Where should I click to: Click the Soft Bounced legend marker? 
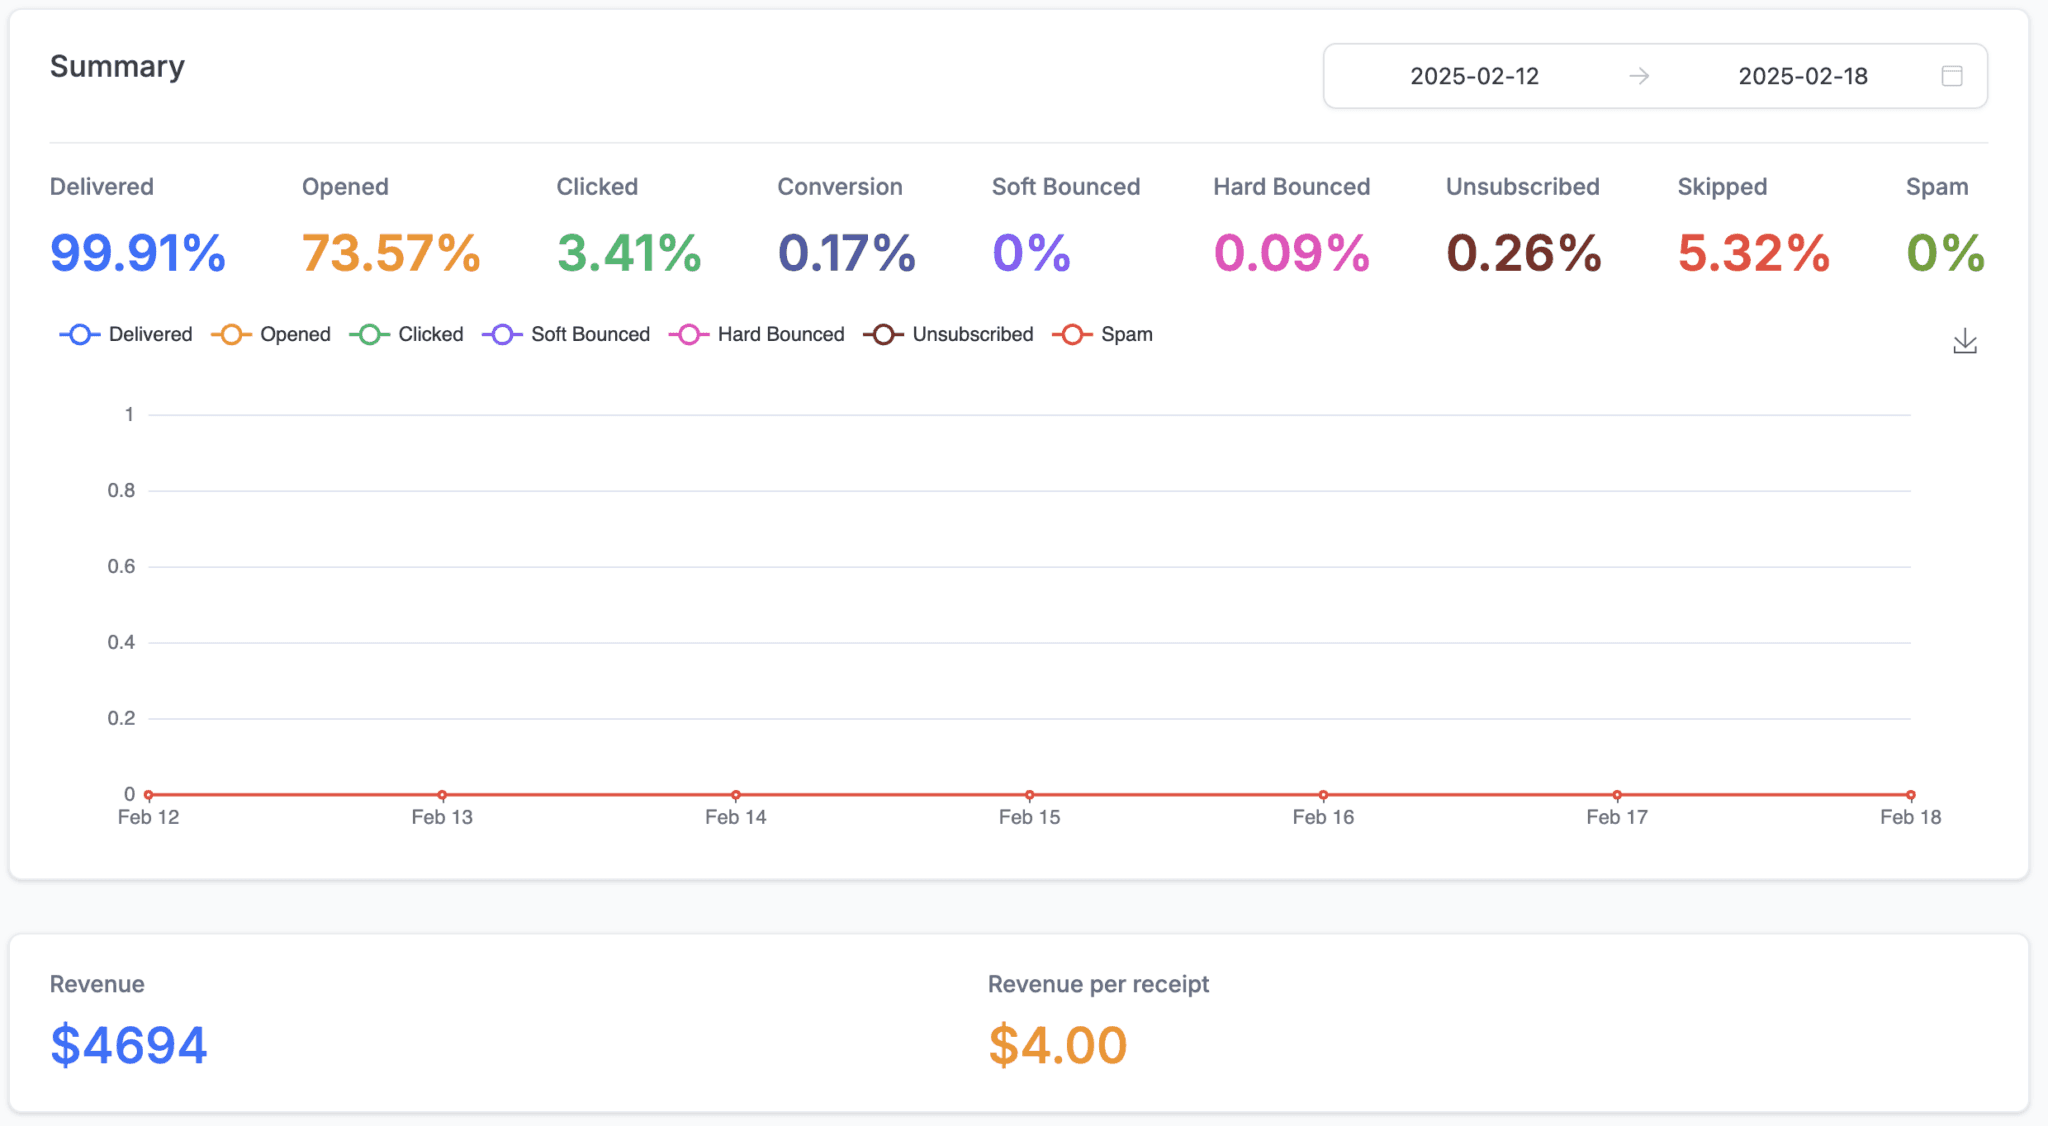click(503, 334)
